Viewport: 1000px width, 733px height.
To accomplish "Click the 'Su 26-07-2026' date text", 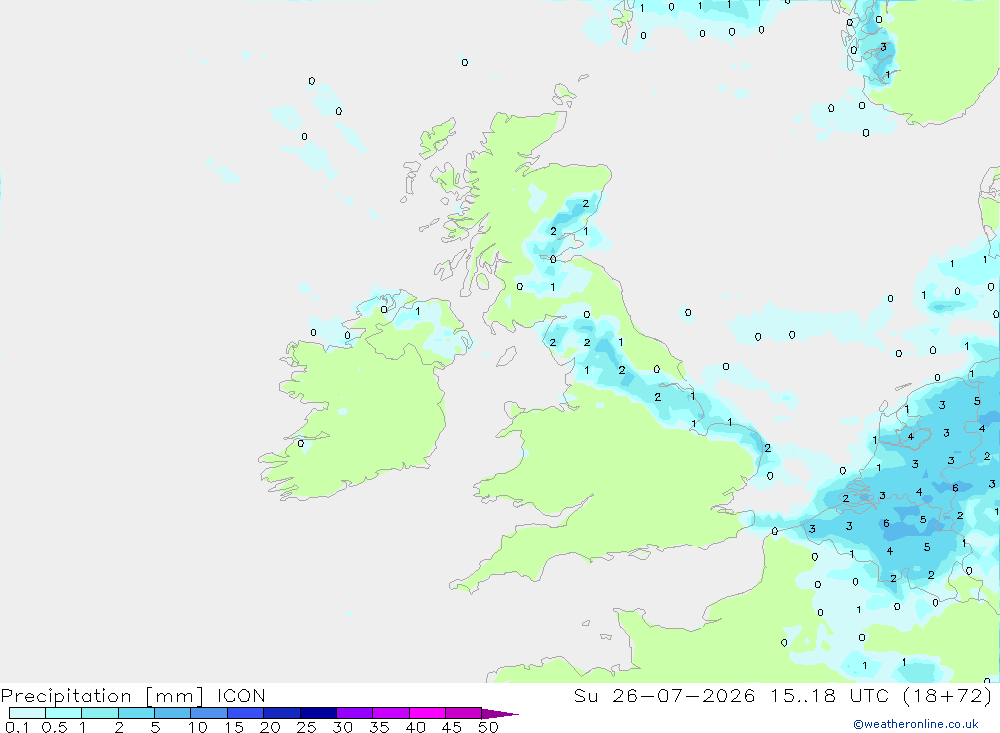I will 665,695.
